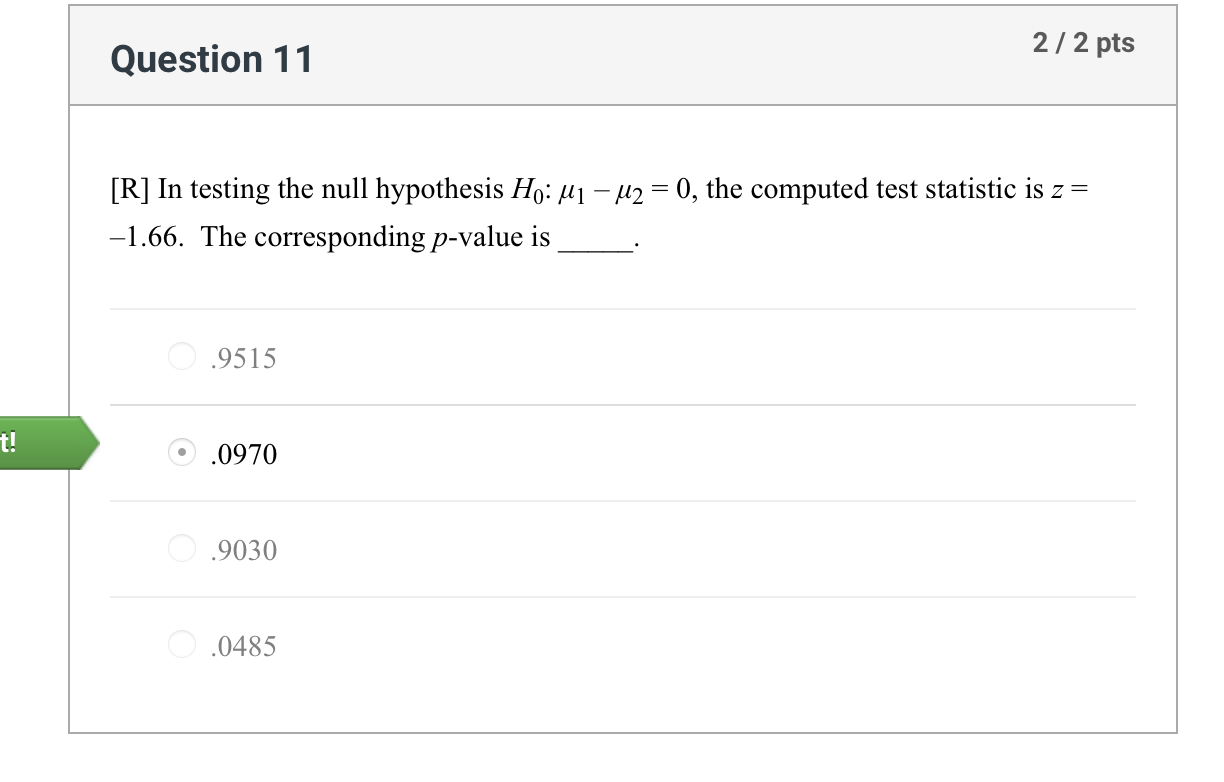Image resolution: width=1224 pixels, height=782 pixels.
Task: Click the .9030 answer label text
Action: click(x=243, y=549)
